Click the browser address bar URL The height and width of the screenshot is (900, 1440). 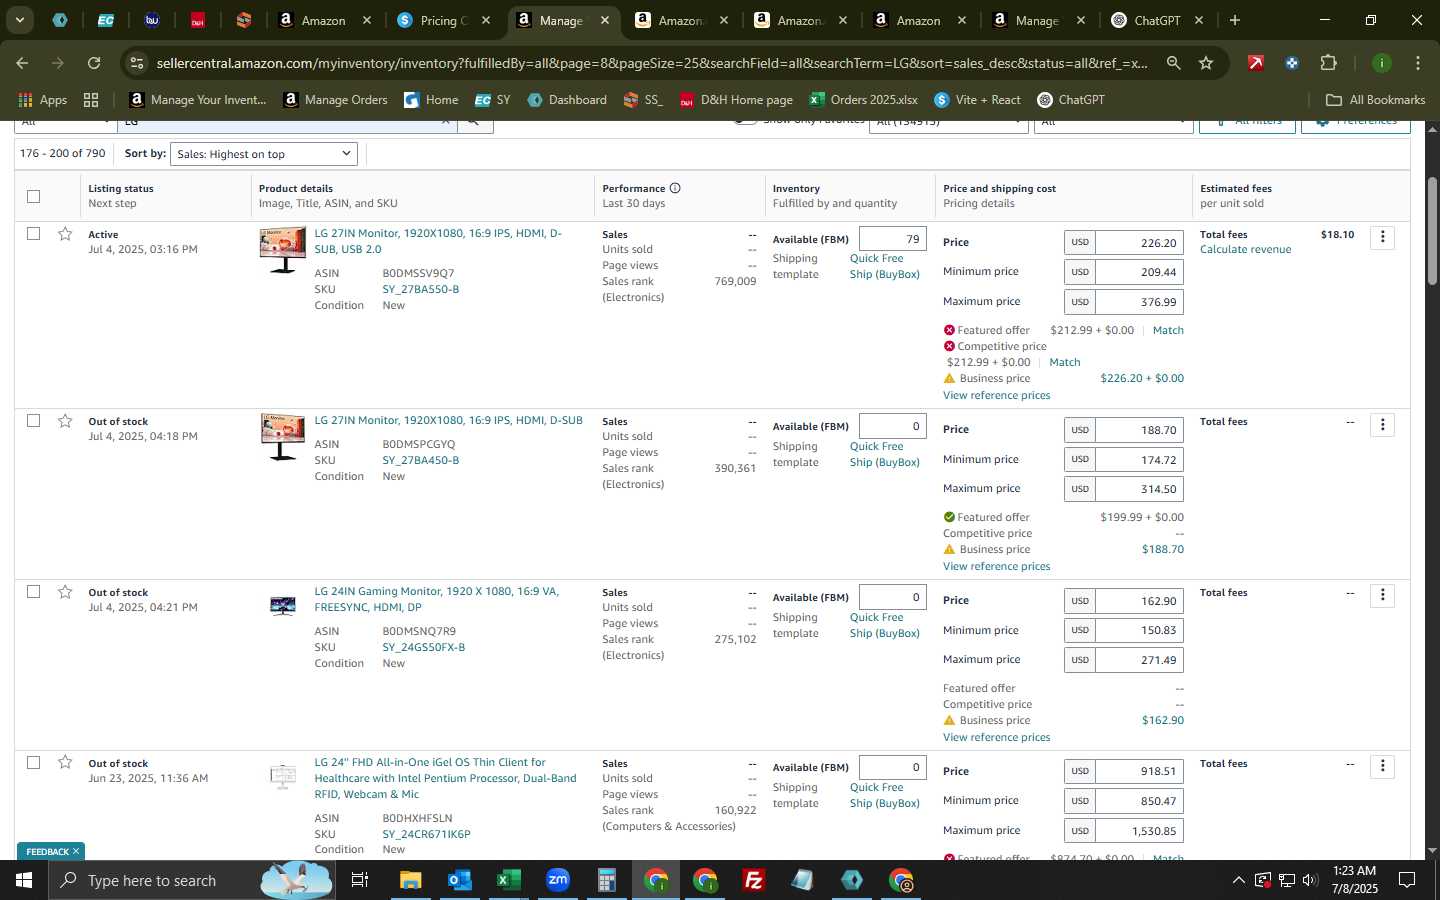pos(652,63)
